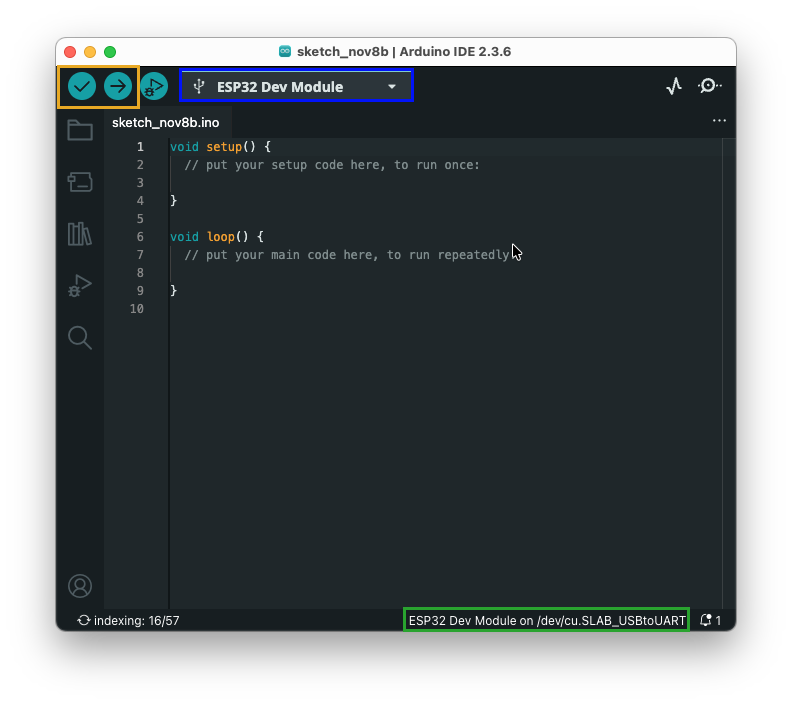Minimize the window with yellow button
Screen dimensions: 792x705
(90, 52)
